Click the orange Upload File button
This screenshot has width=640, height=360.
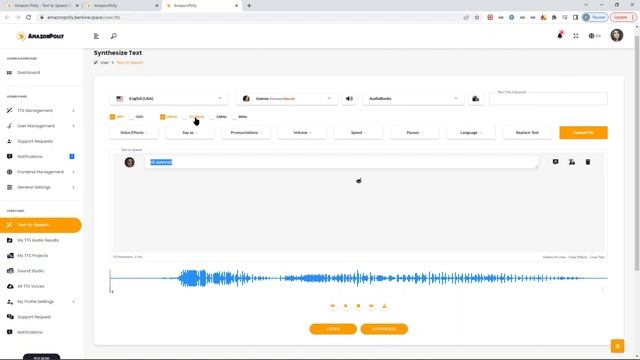click(x=583, y=133)
